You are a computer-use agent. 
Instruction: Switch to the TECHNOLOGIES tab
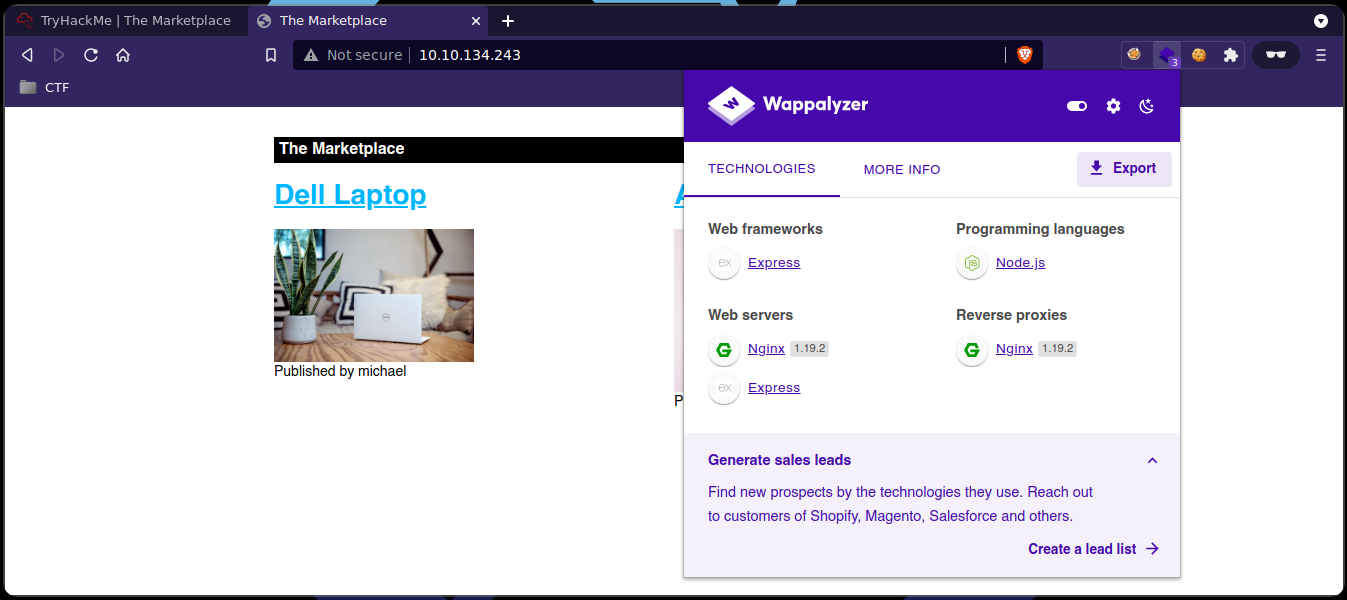pos(762,169)
